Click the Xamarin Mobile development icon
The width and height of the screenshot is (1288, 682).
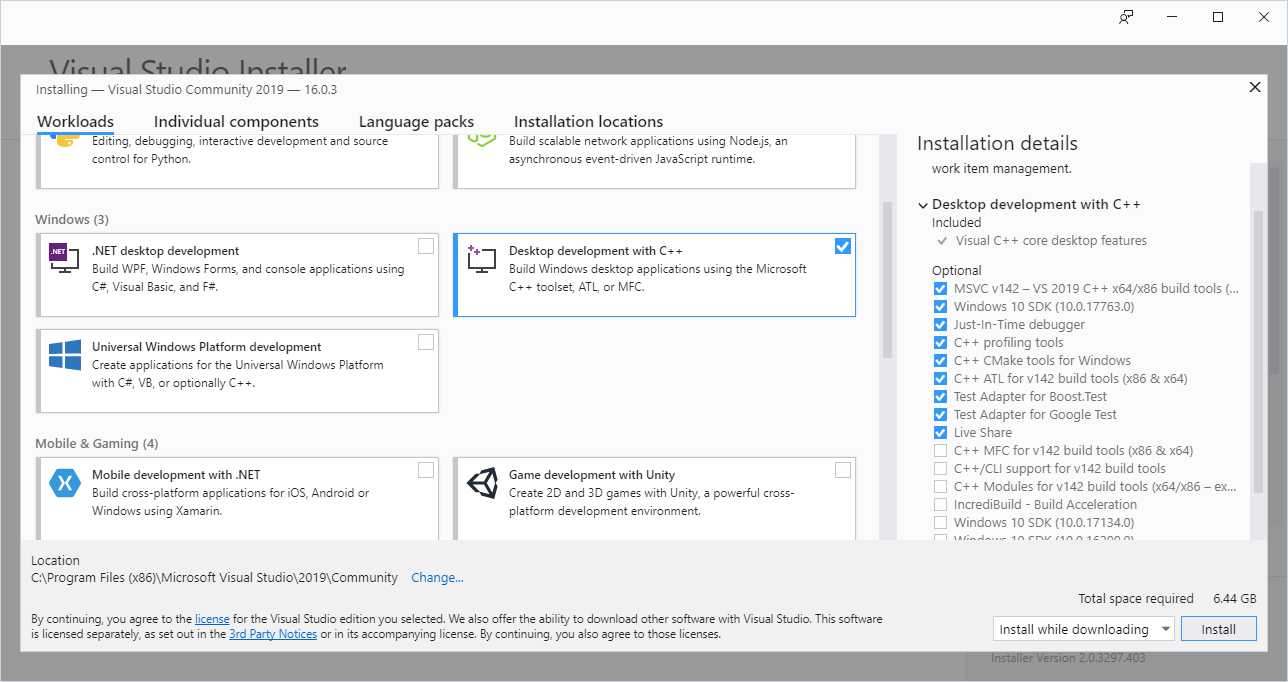point(64,482)
